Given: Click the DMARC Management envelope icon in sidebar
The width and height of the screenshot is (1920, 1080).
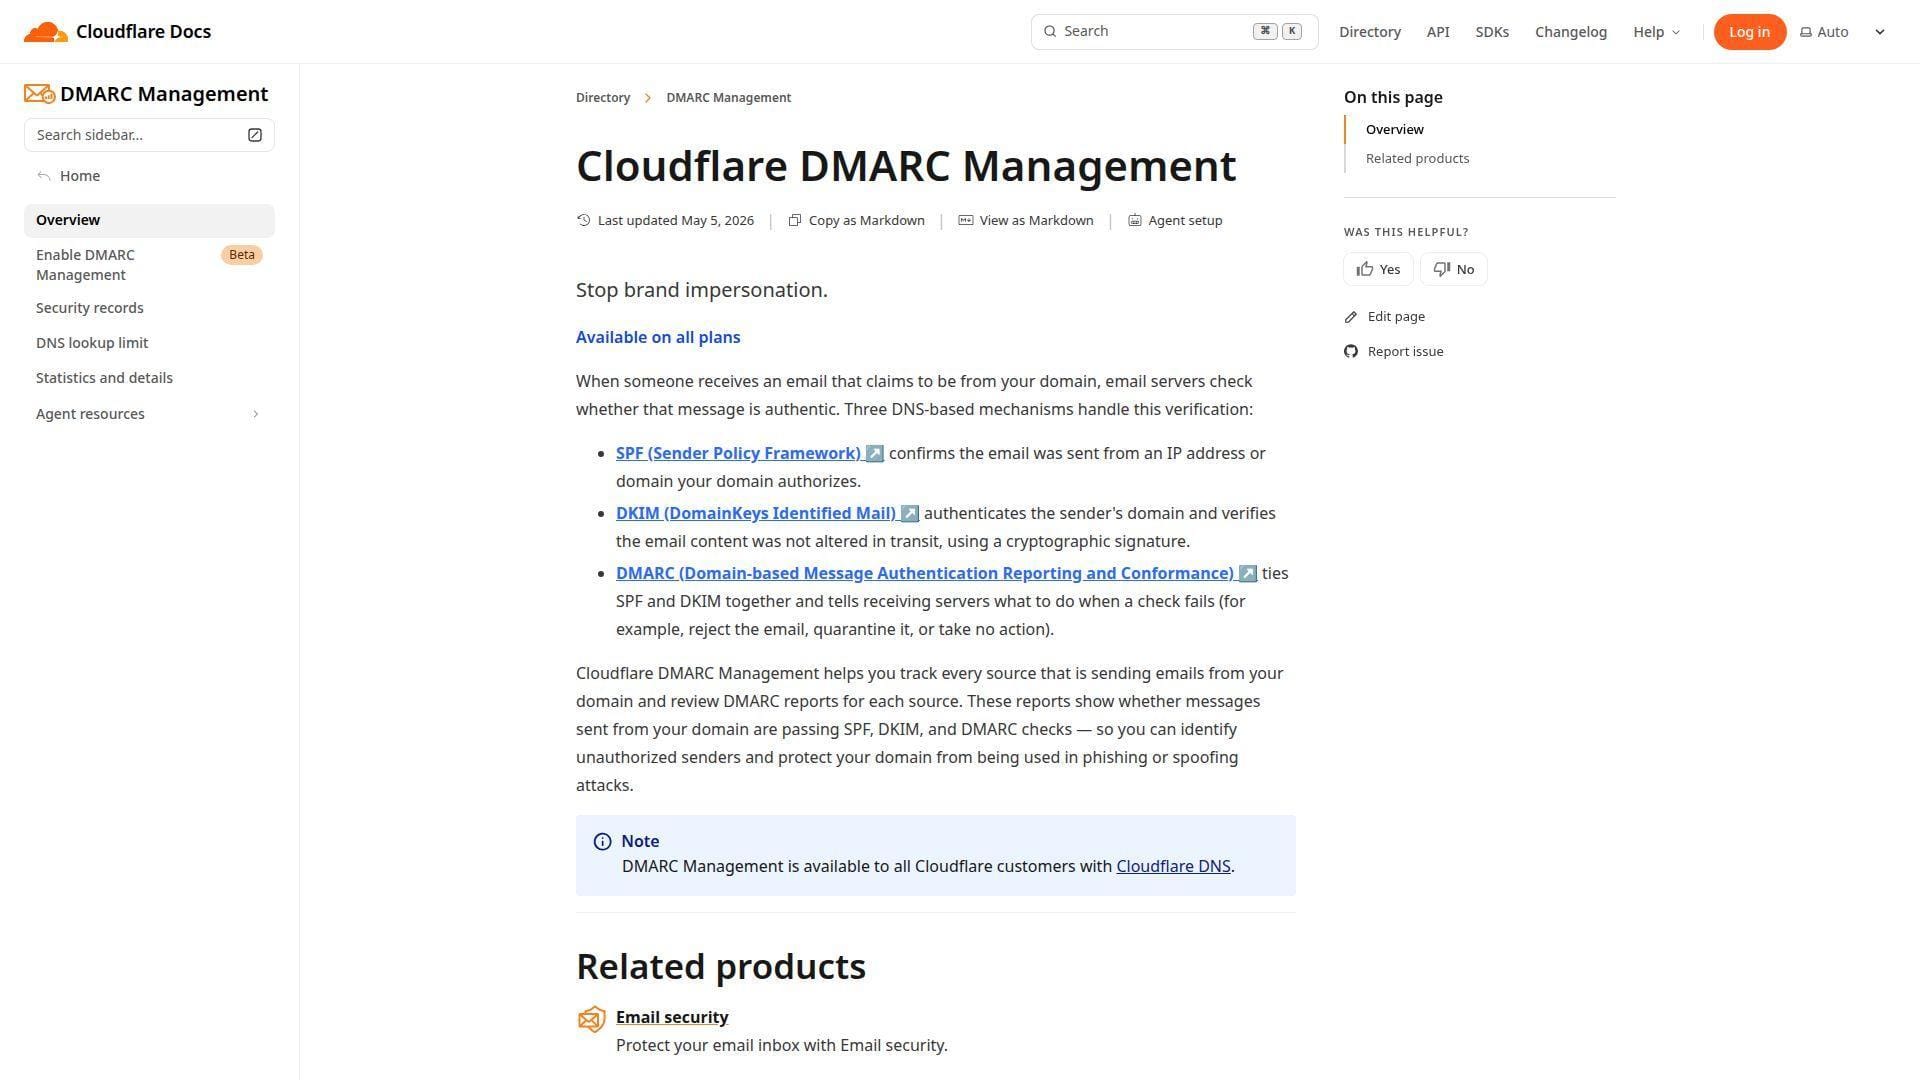Looking at the screenshot, I should coord(40,94).
